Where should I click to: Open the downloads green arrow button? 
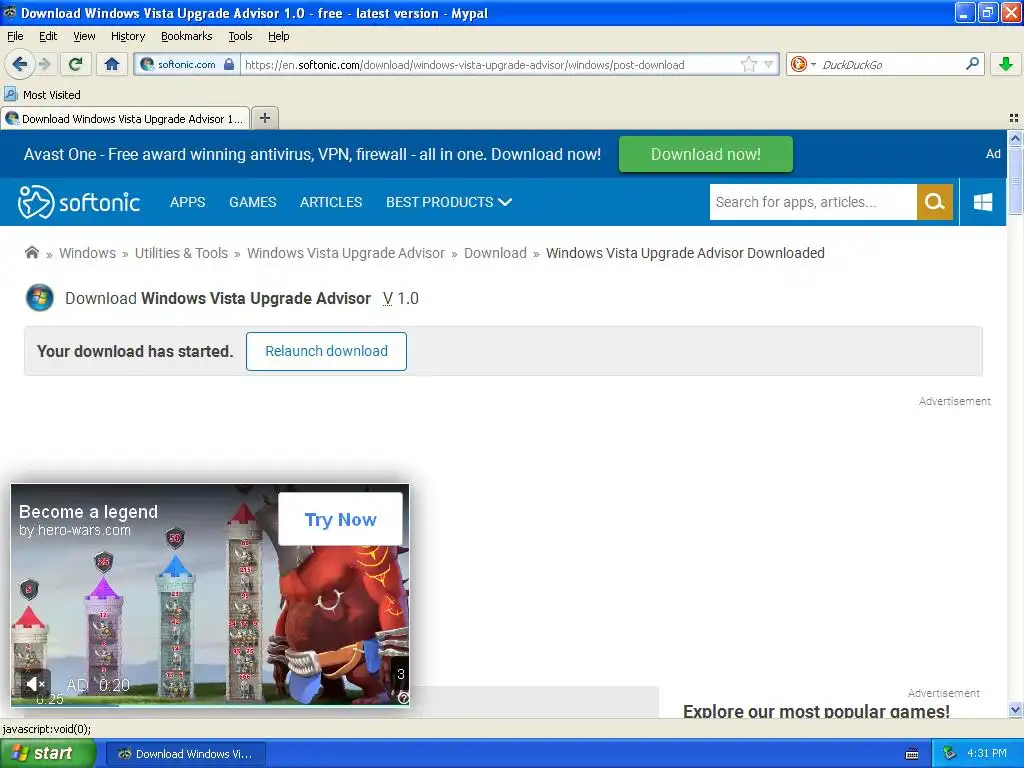[1006, 64]
